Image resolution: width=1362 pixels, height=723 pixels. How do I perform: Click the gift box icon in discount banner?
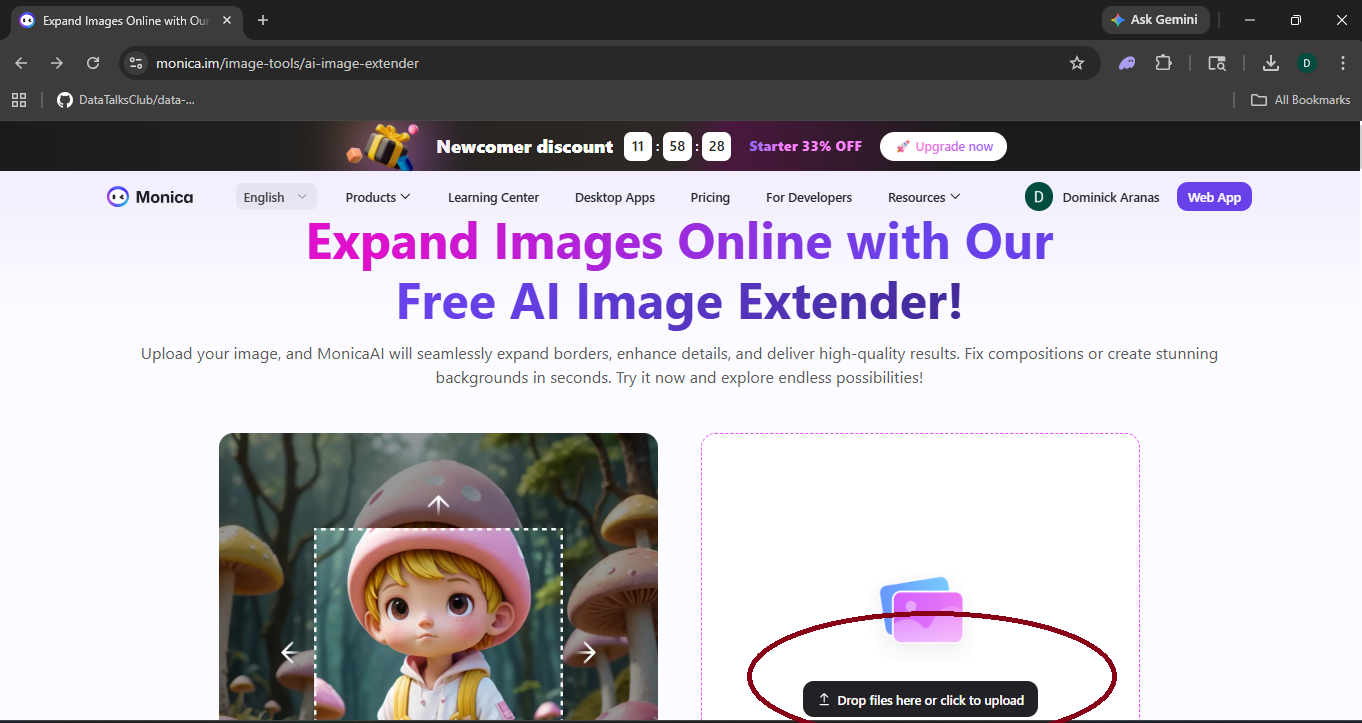(x=381, y=147)
